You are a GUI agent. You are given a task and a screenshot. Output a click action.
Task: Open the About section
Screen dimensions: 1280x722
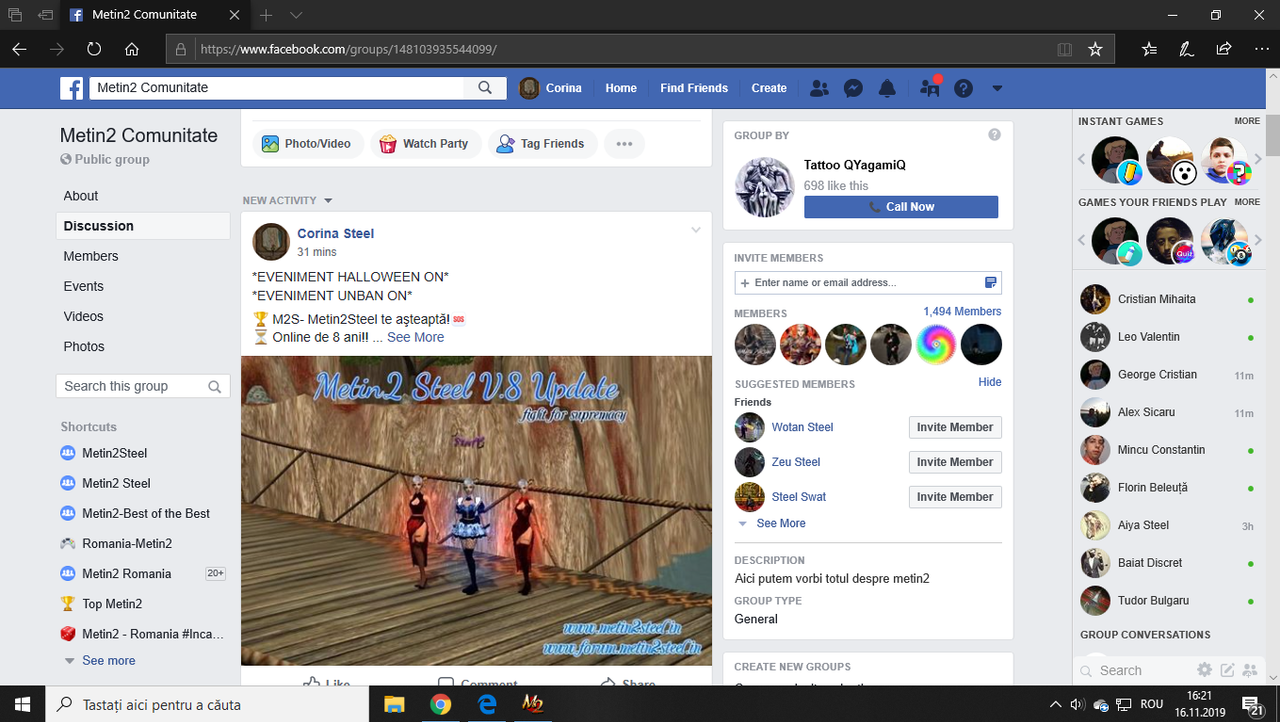tap(81, 196)
